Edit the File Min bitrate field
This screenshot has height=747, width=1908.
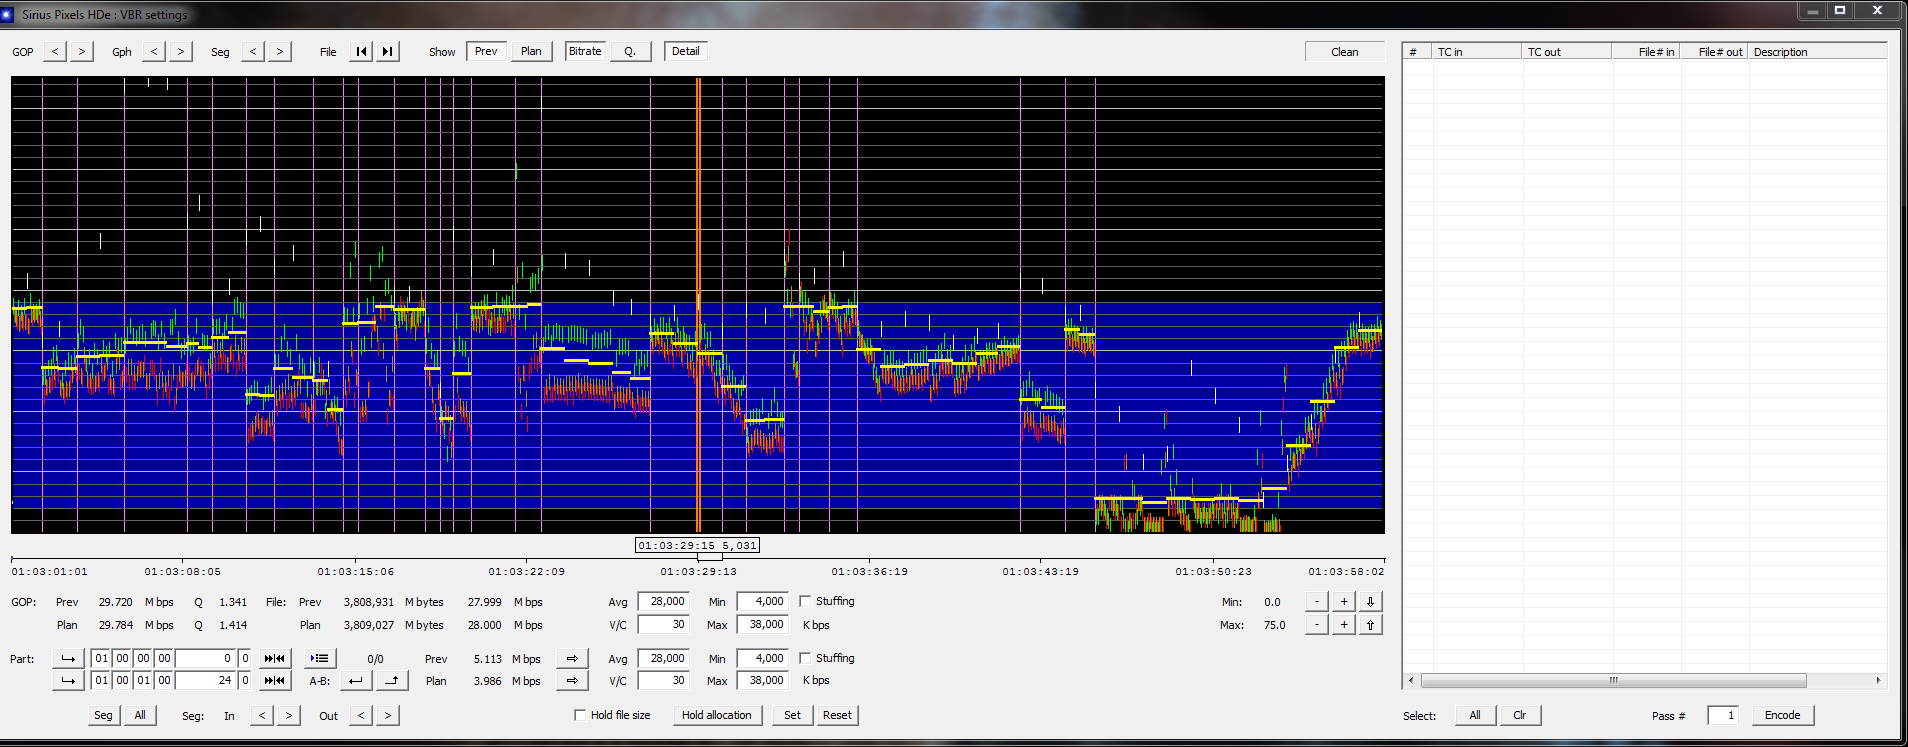[x=763, y=602]
